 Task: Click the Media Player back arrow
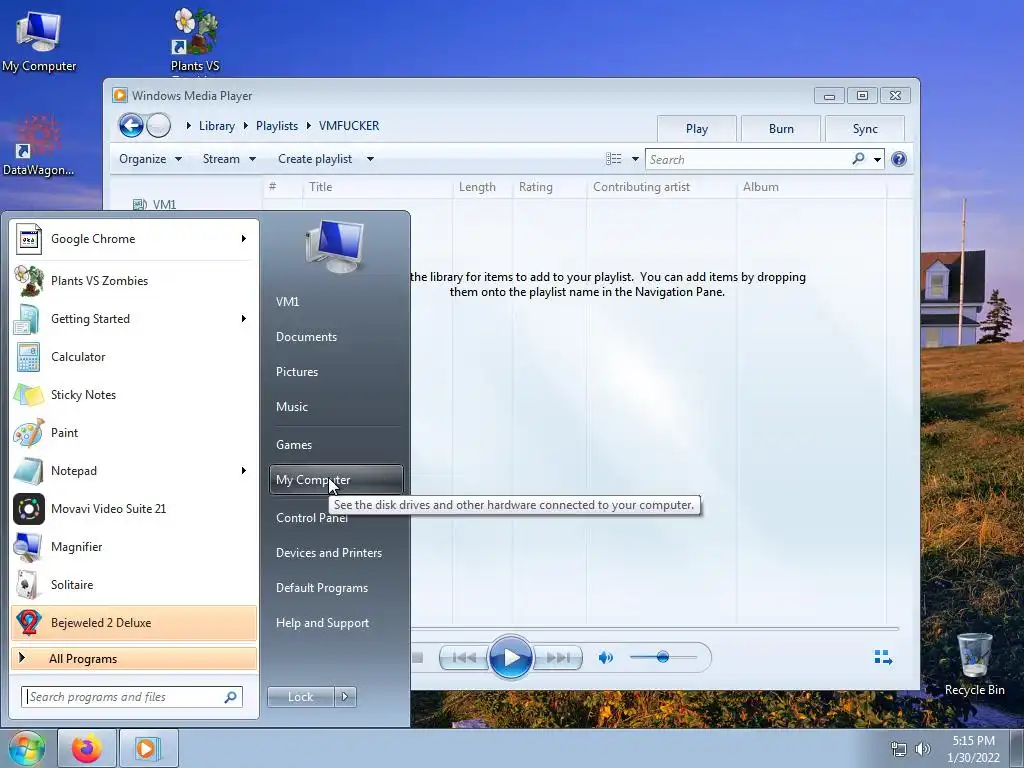point(131,125)
